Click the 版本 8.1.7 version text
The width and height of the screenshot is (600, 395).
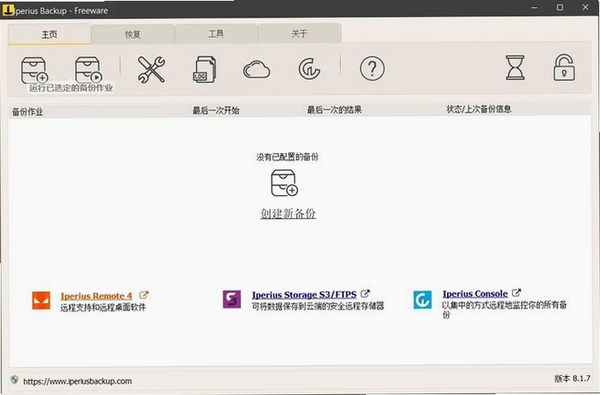pos(572,379)
